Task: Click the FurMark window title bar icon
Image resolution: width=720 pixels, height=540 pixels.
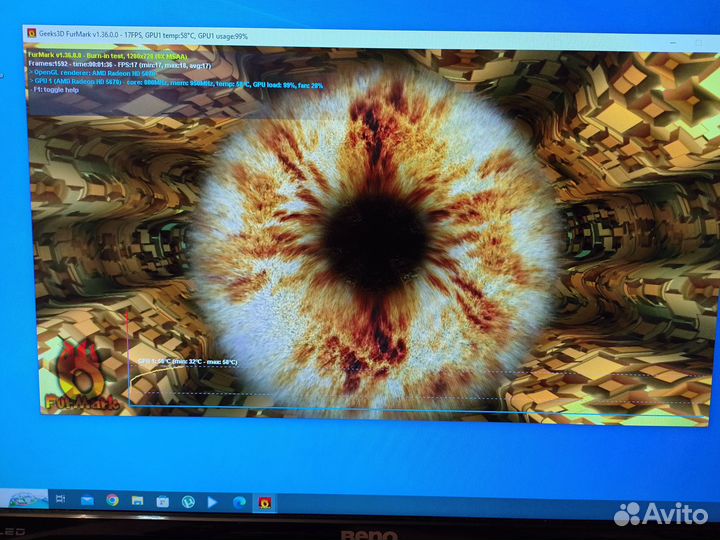Action: (x=31, y=34)
